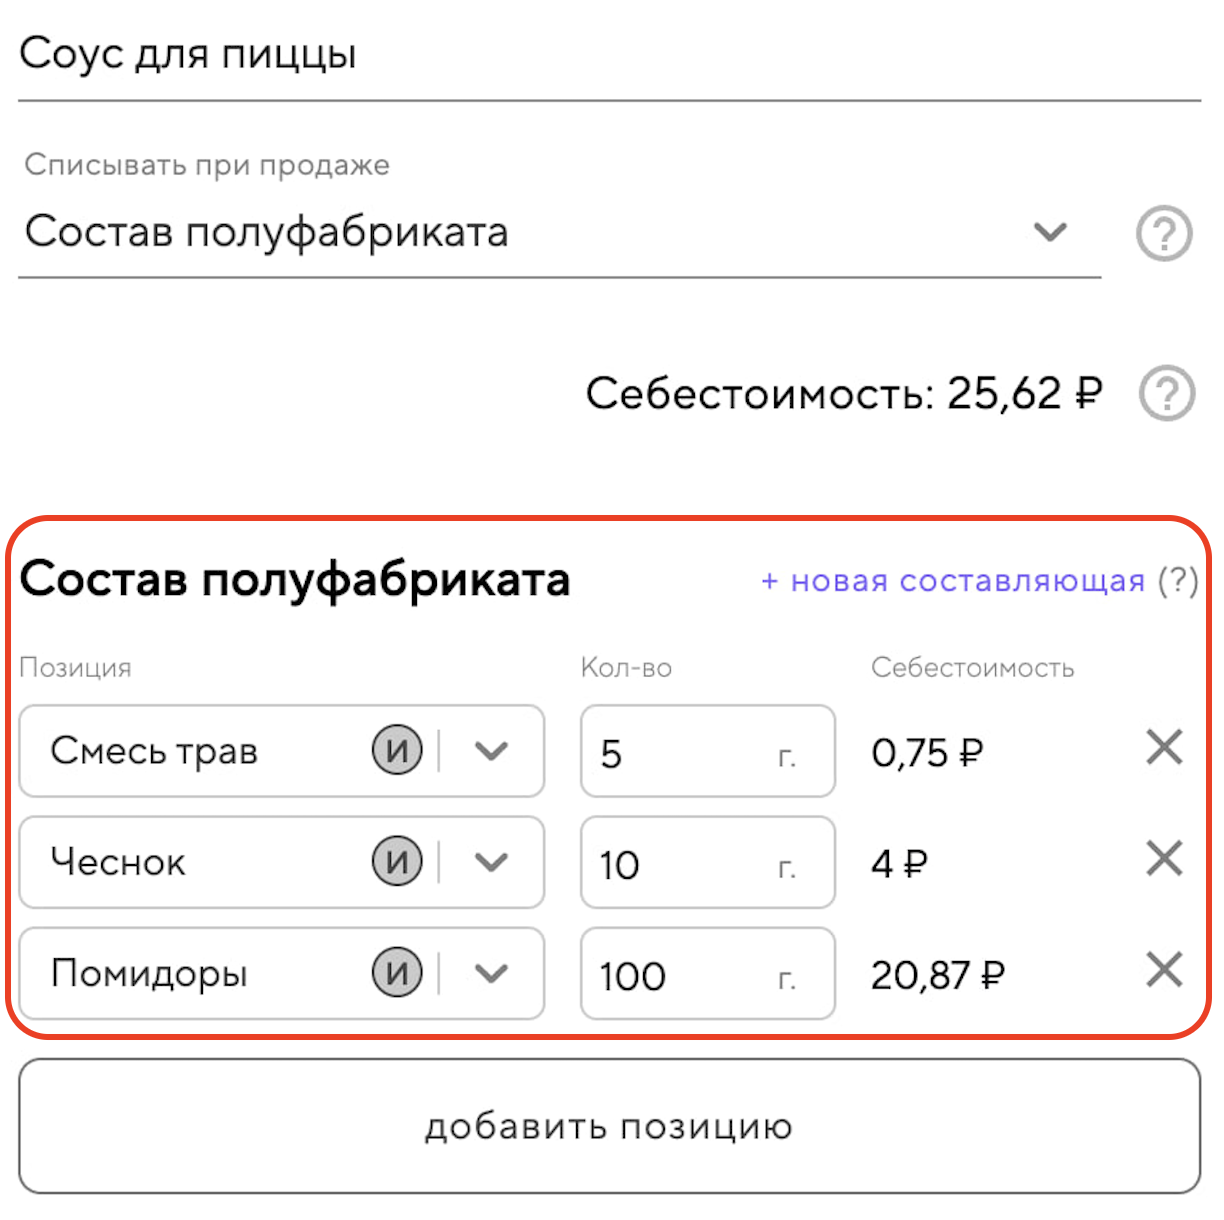Click question mark after новая составляющая
Viewport: 1224px width, 1220px height.
tap(1178, 581)
